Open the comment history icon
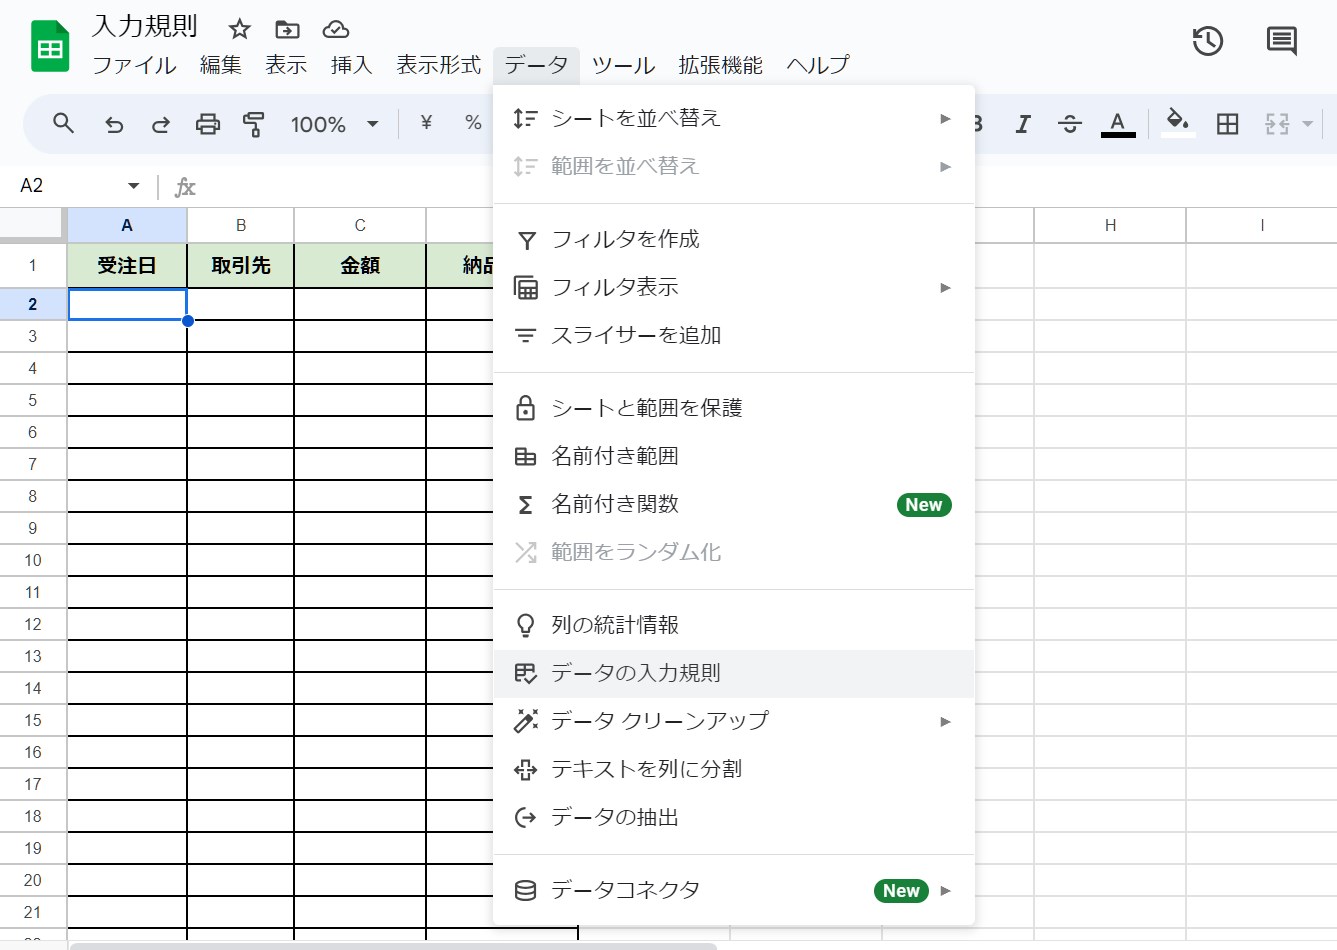The image size is (1337, 950). click(1280, 42)
